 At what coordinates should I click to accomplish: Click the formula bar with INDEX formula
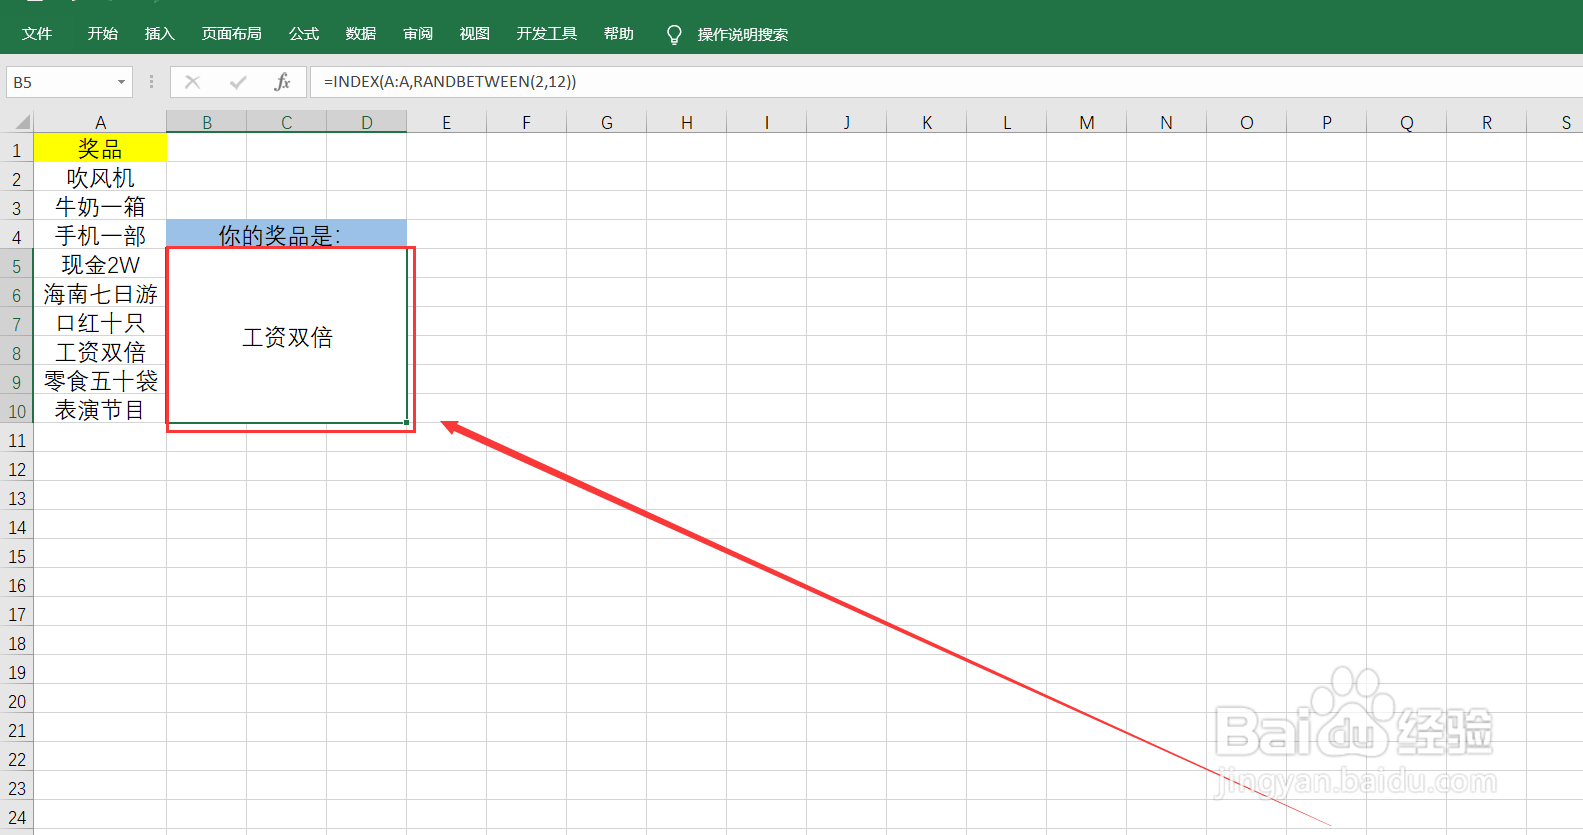946,82
